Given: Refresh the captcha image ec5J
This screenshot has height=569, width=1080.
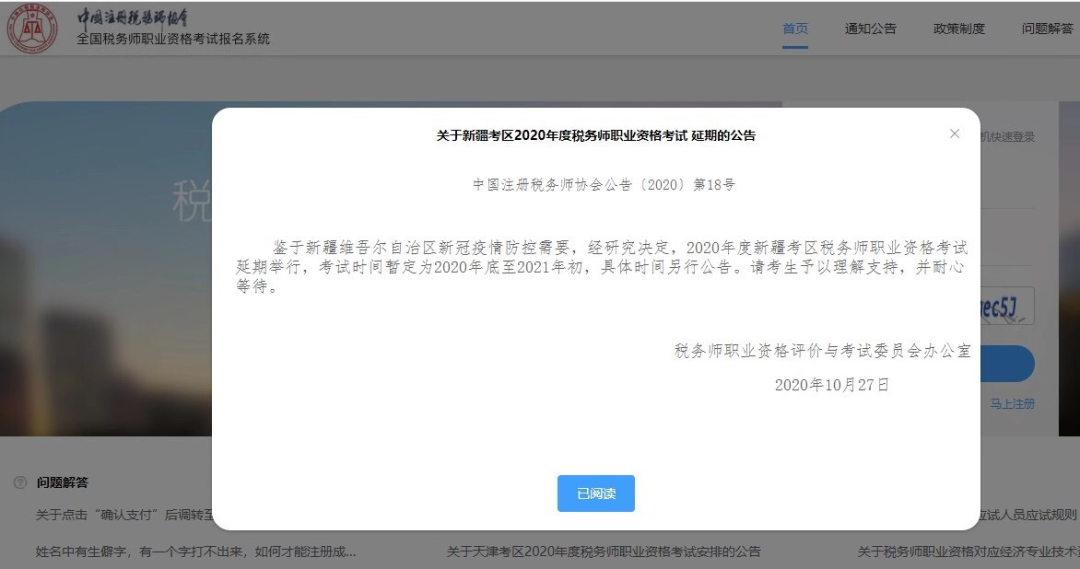Looking at the screenshot, I should tap(1006, 307).
